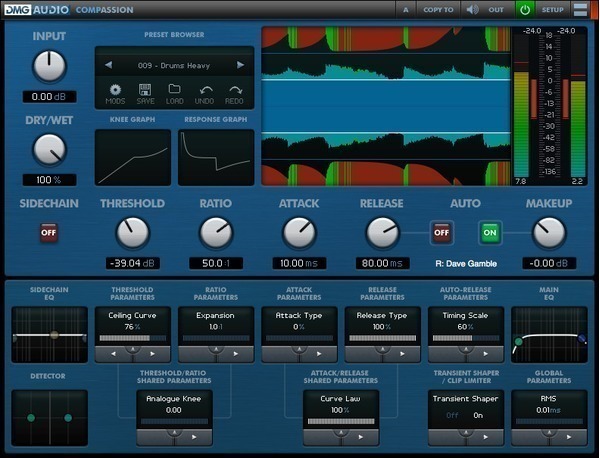Click the Dry/Wet 100 % value field
Screen dimensions: 600x458
click(x=49, y=180)
